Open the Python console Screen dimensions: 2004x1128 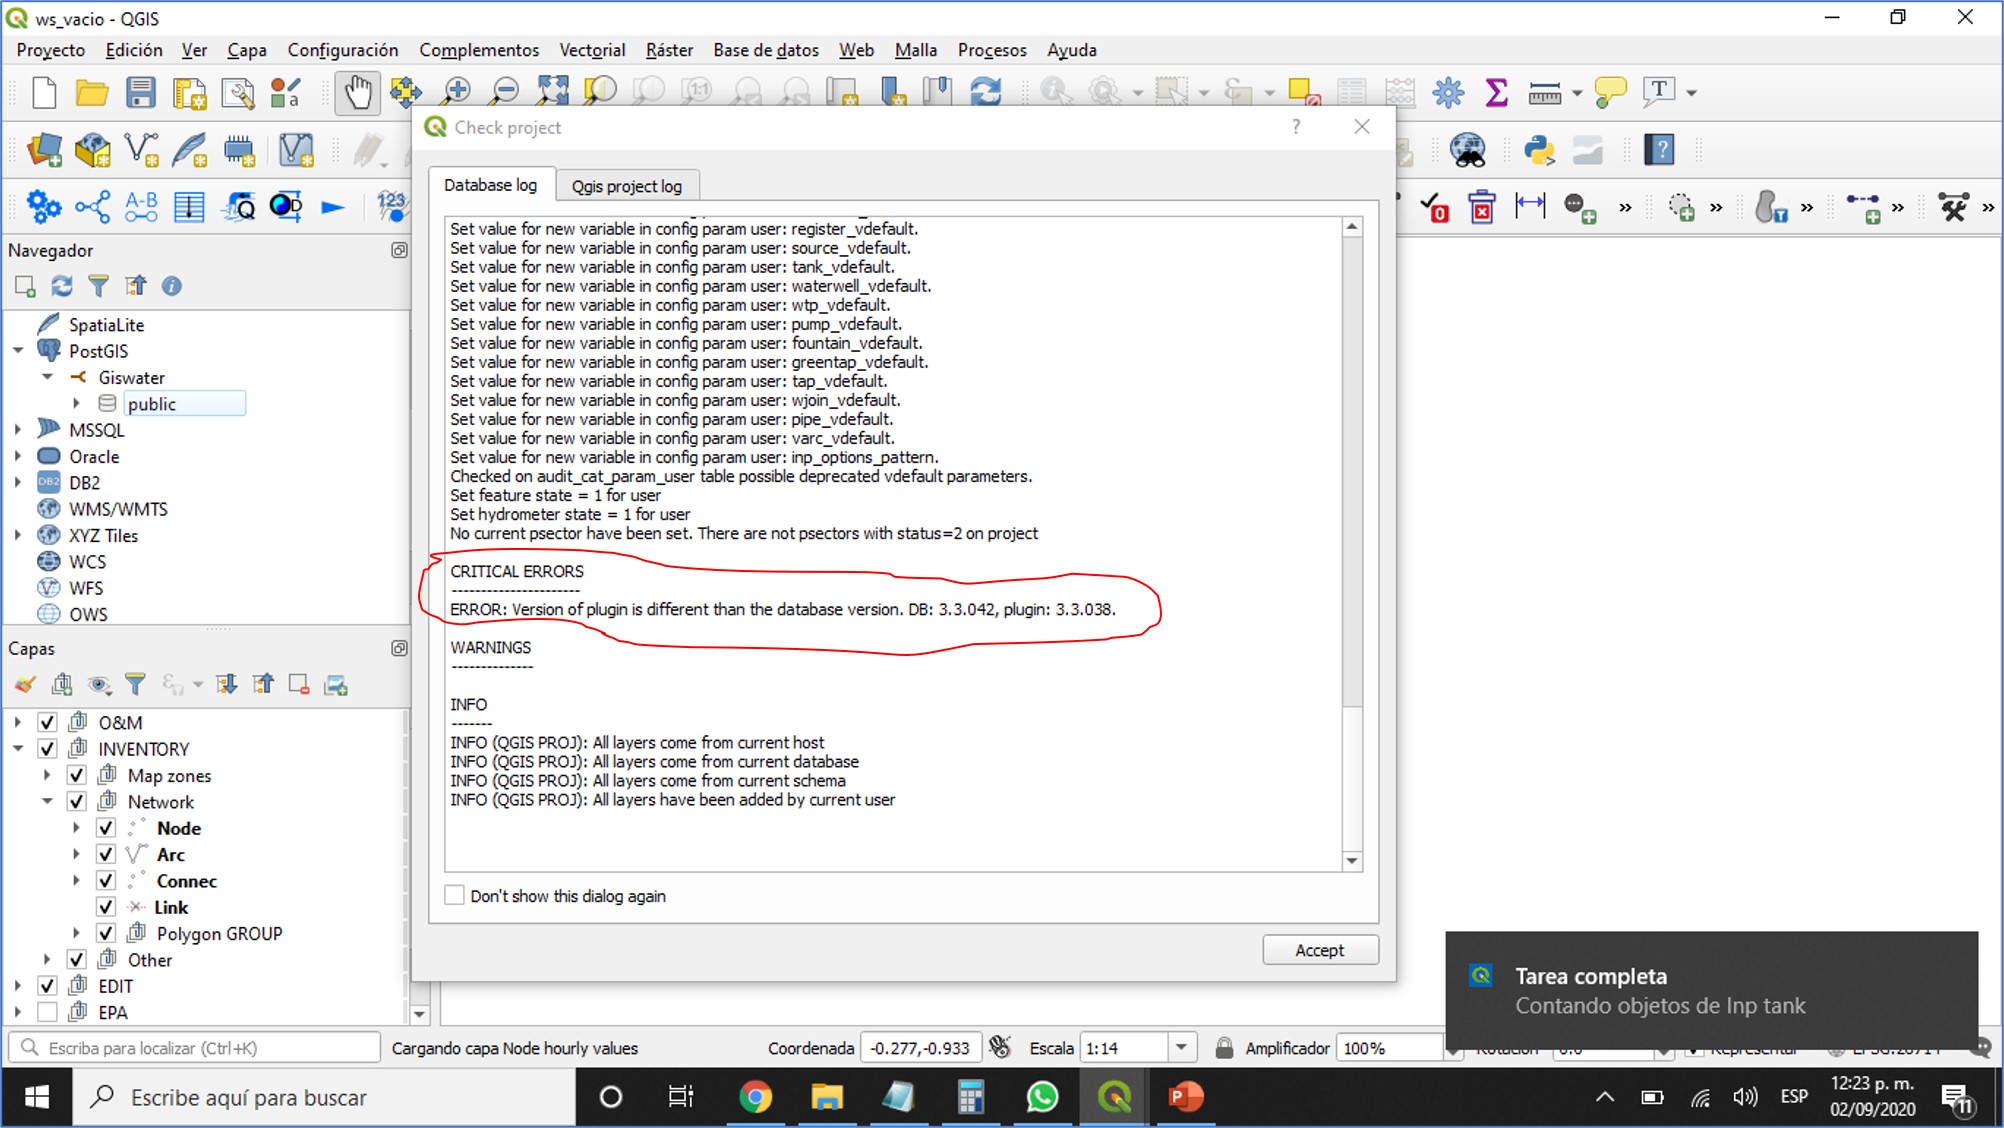1539,150
